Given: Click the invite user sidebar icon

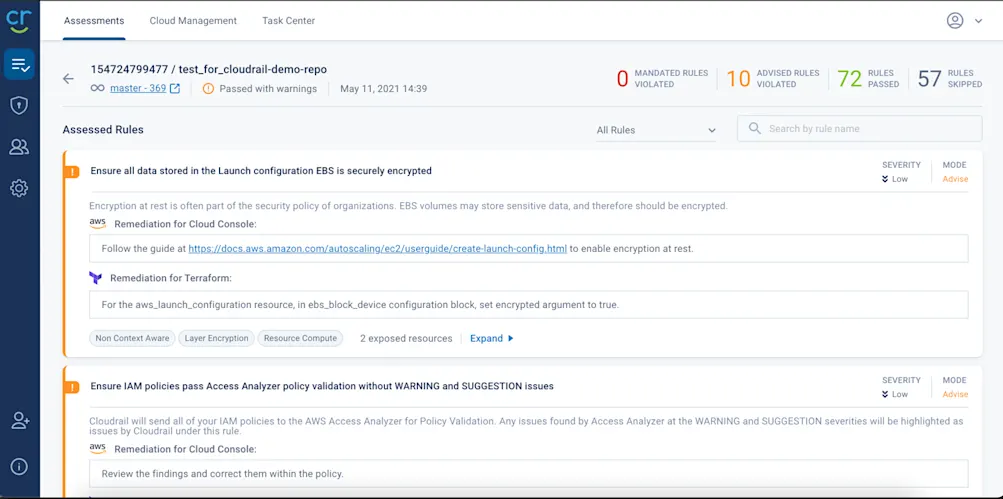Looking at the screenshot, I should (x=20, y=420).
